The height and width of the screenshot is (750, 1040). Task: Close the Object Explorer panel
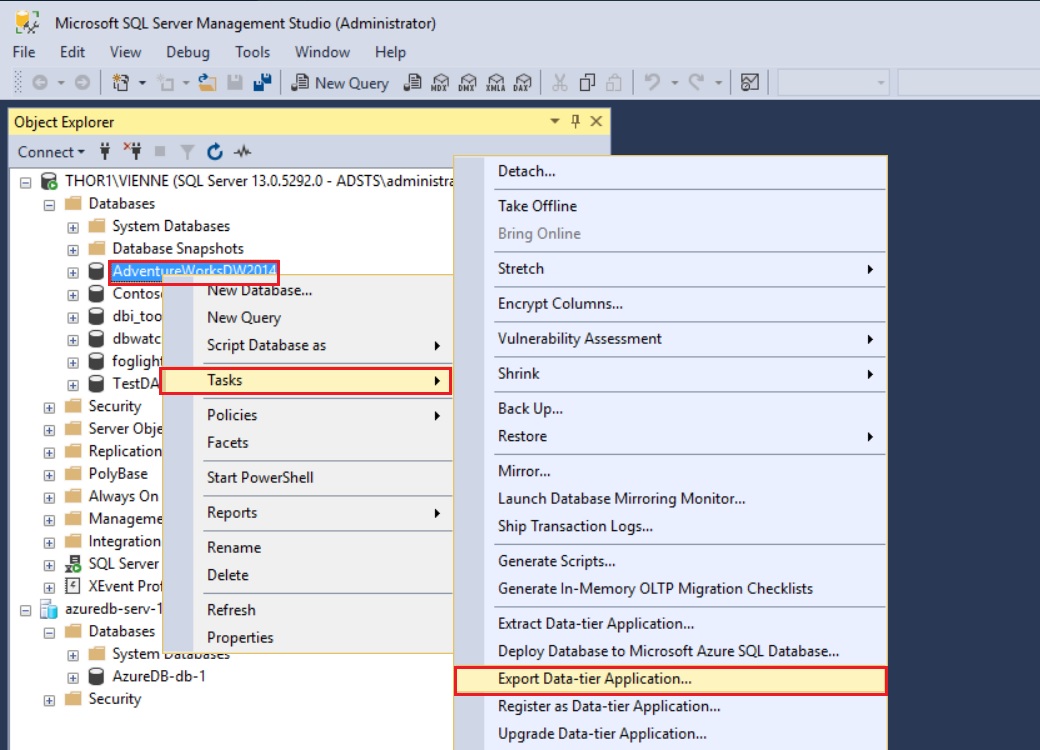(596, 121)
